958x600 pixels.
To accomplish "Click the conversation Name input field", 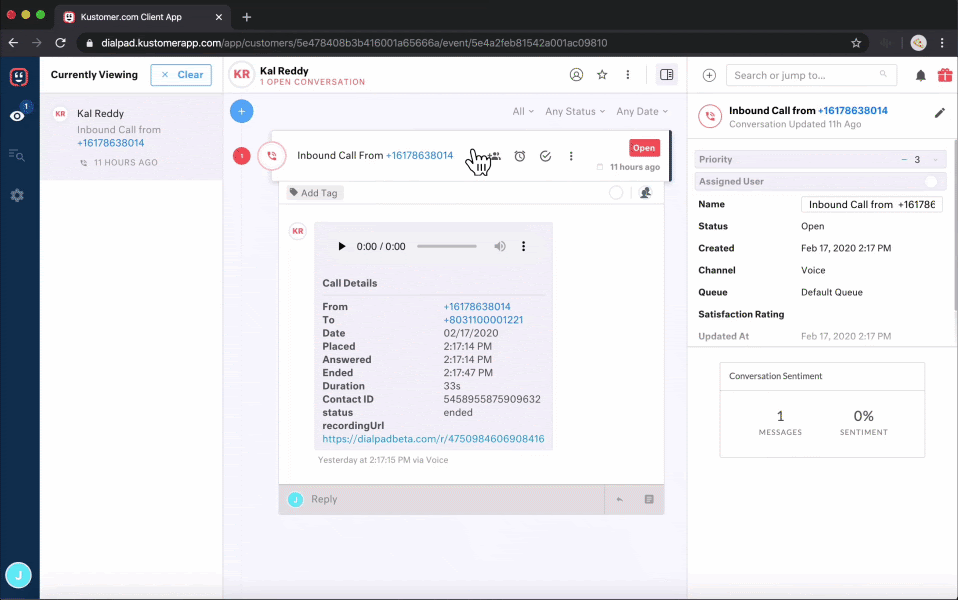I will 871,204.
